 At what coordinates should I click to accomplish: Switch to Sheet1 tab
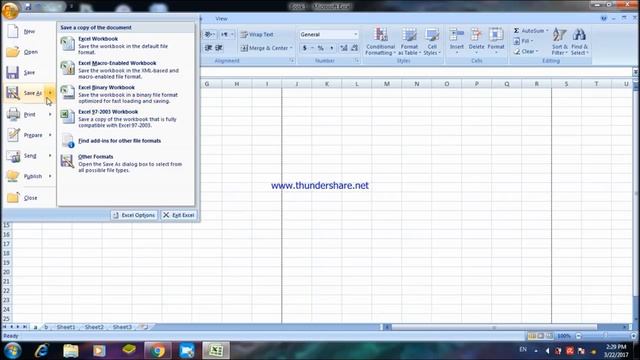pos(66,327)
